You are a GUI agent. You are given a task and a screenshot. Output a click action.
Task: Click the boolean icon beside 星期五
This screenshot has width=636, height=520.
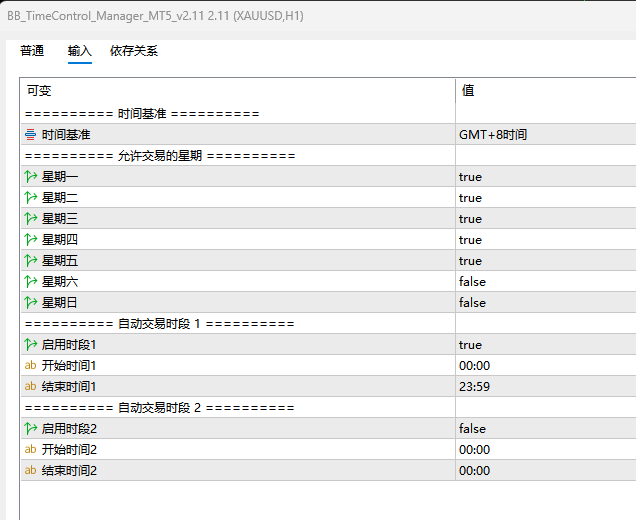(x=30, y=260)
